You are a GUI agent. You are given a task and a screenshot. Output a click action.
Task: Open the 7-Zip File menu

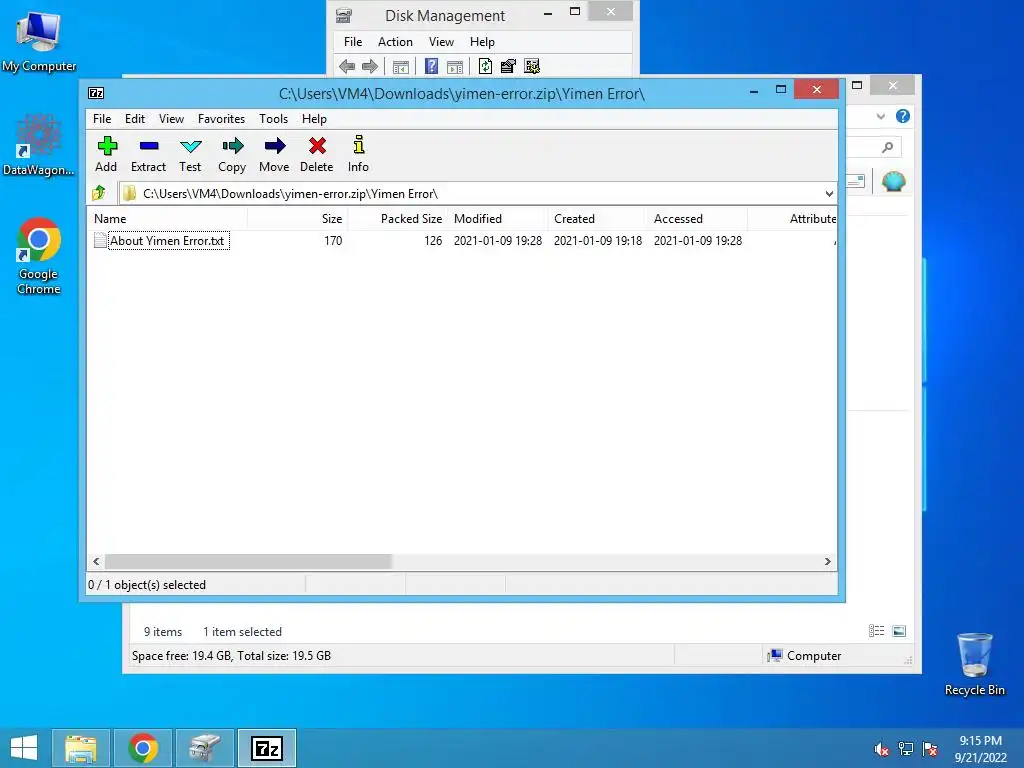pyautogui.click(x=102, y=119)
